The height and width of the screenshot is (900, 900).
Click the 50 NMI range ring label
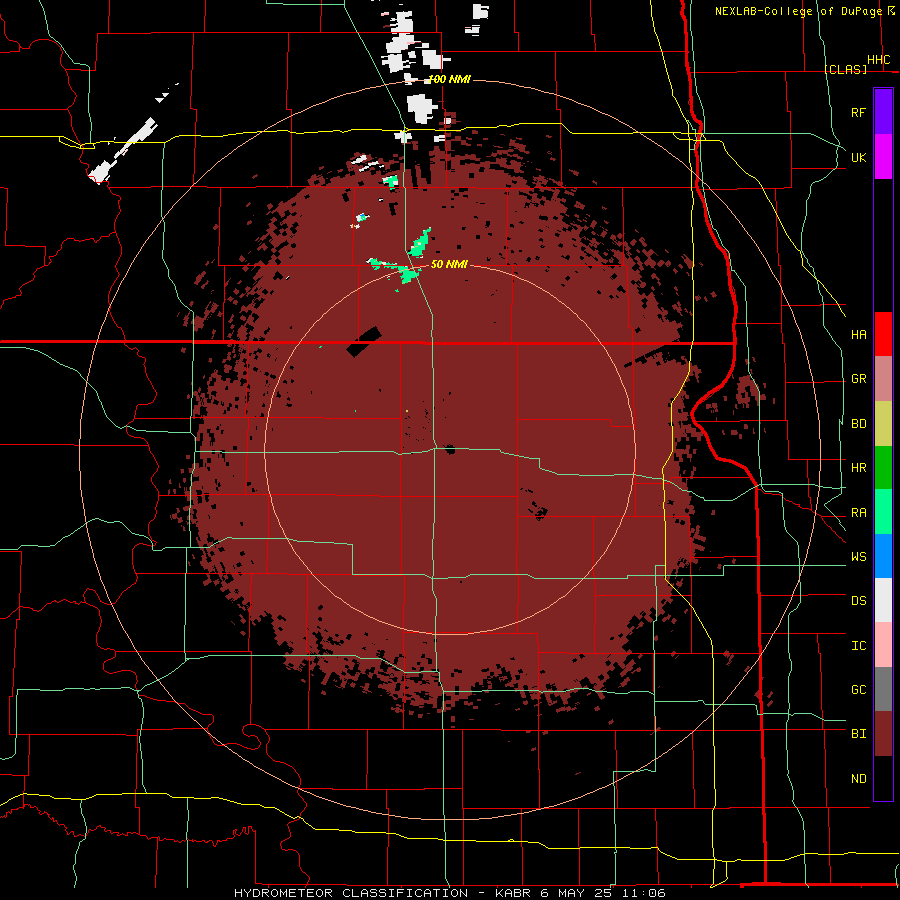coord(449,264)
